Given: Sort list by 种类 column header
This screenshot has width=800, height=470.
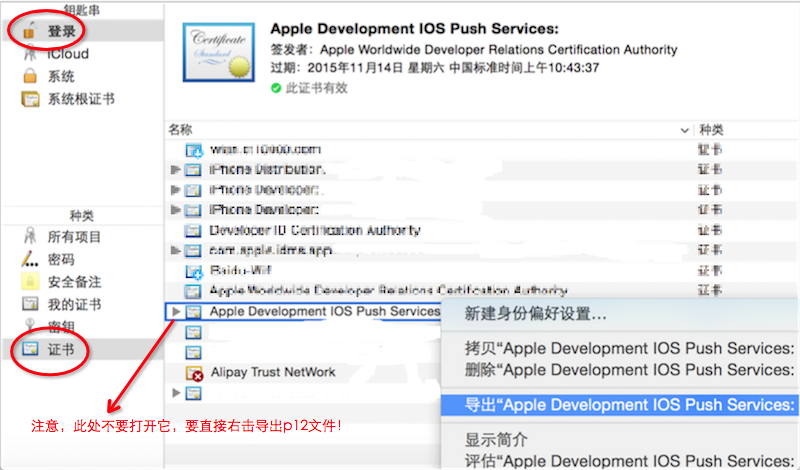Looking at the screenshot, I should coord(711,130).
